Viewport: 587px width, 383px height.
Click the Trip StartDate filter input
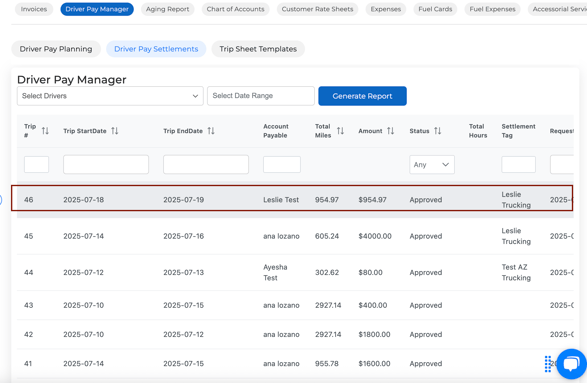click(x=106, y=164)
